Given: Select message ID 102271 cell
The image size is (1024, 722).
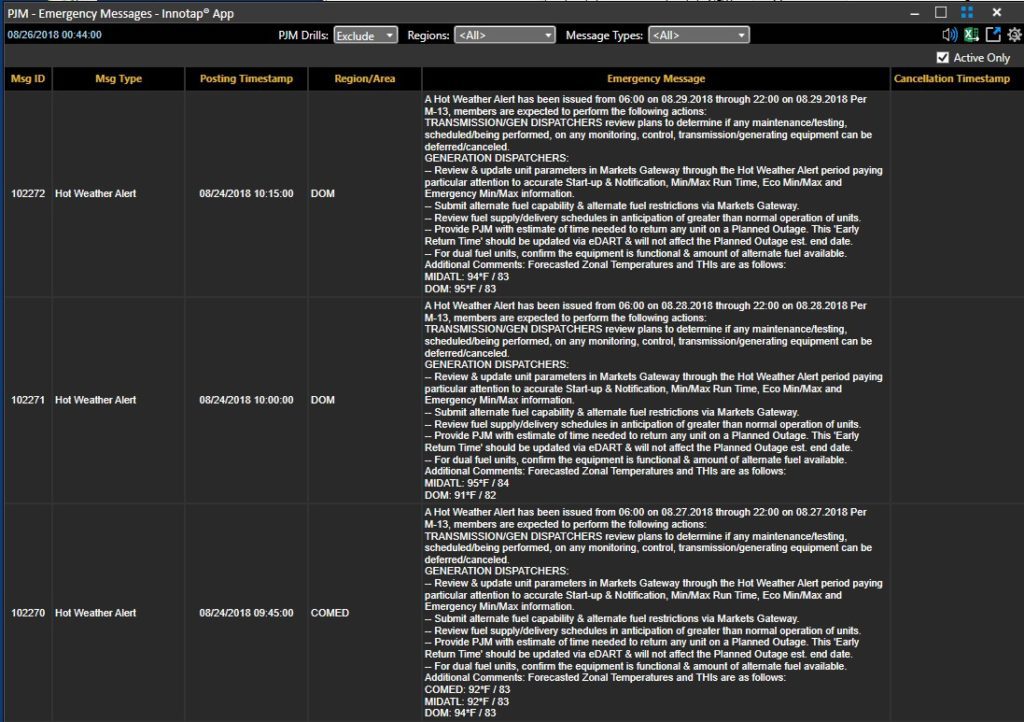Looking at the screenshot, I should coord(28,400).
